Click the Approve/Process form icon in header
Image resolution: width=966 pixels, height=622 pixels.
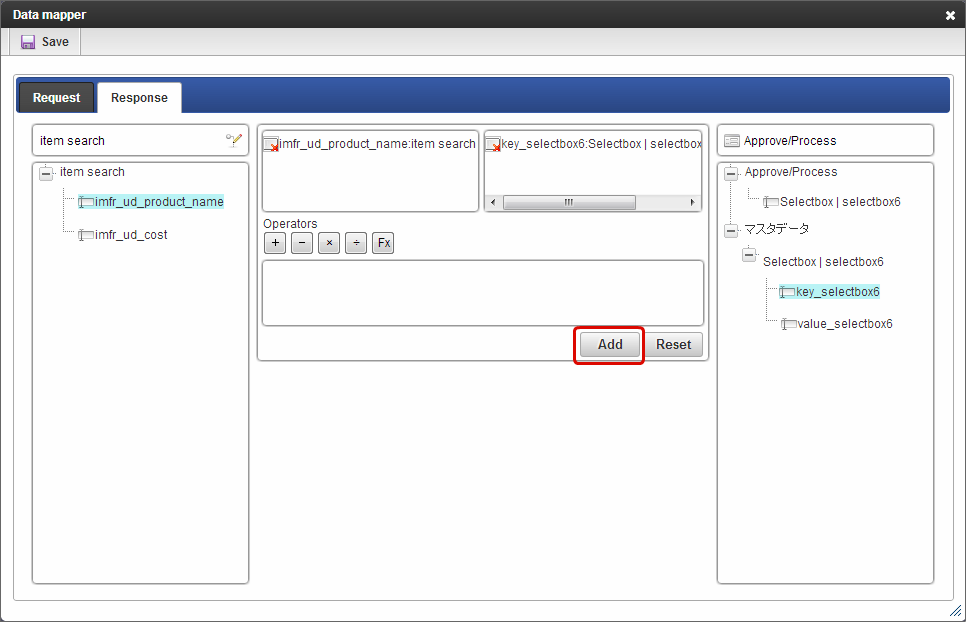pos(732,141)
